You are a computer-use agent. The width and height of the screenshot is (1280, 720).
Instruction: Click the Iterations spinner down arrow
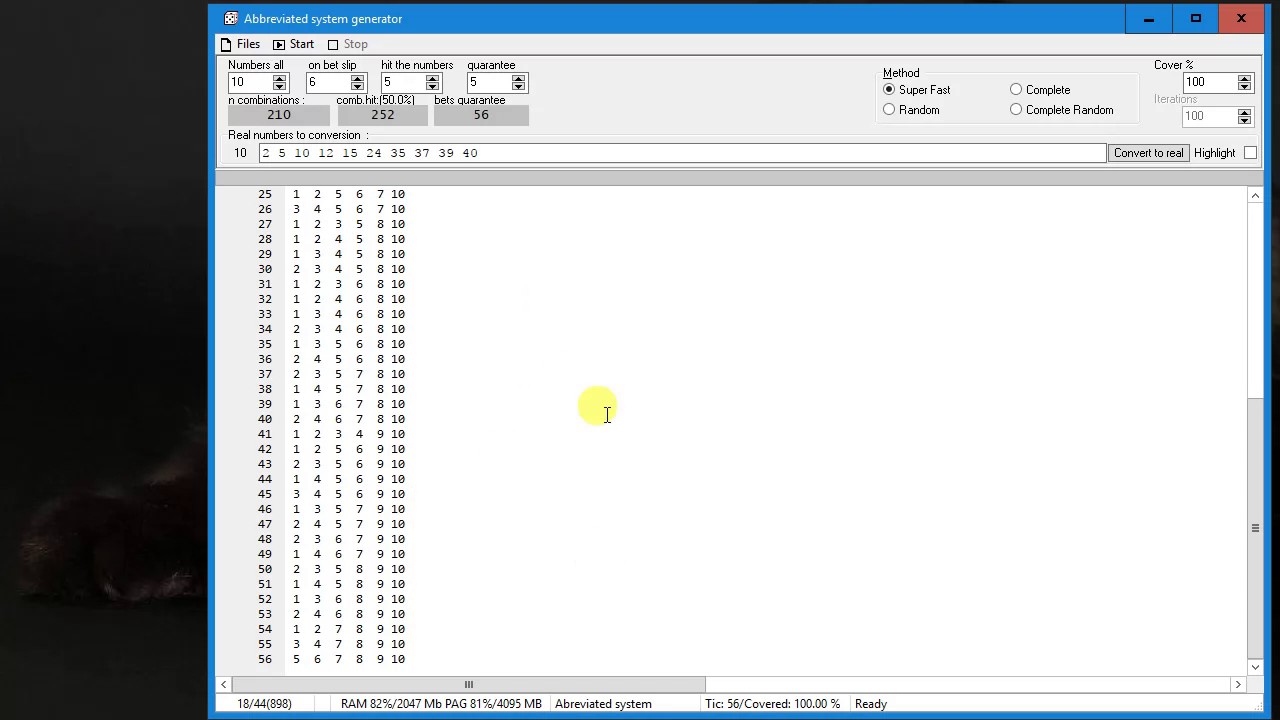(x=1244, y=121)
